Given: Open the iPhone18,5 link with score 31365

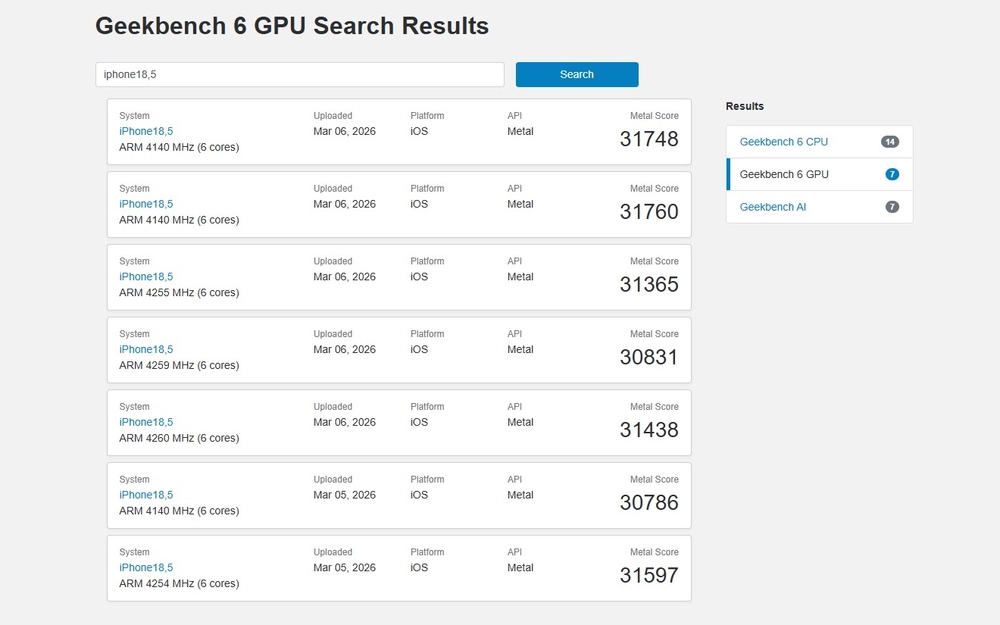Looking at the screenshot, I should (x=146, y=277).
